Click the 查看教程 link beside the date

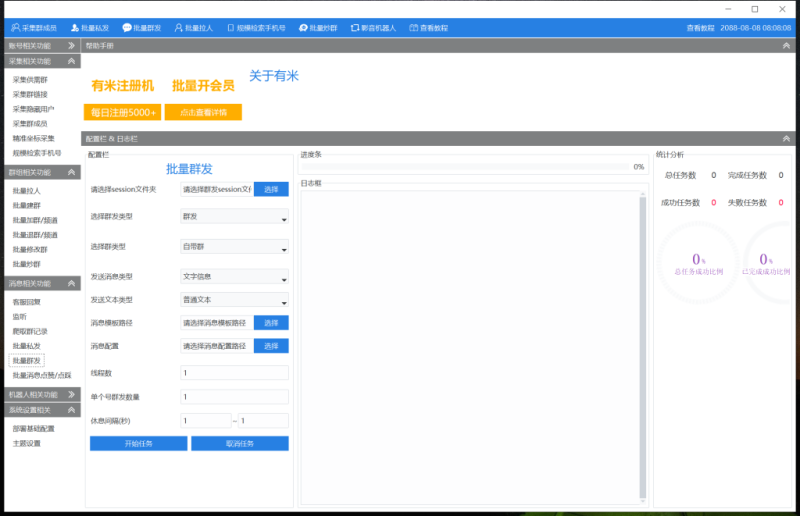[x=700, y=28]
